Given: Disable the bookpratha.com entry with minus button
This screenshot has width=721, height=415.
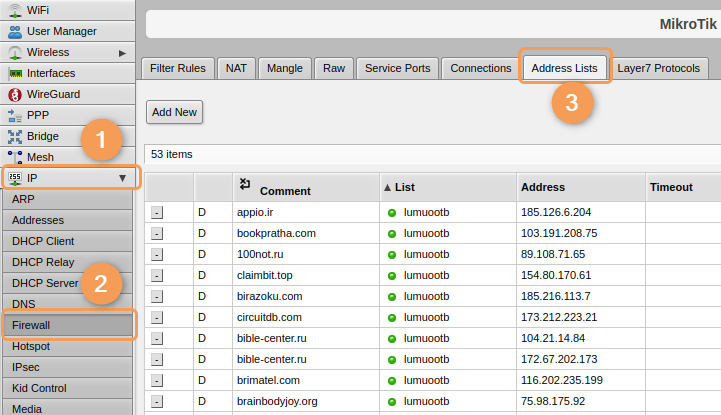Looking at the screenshot, I should coord(157,233).
